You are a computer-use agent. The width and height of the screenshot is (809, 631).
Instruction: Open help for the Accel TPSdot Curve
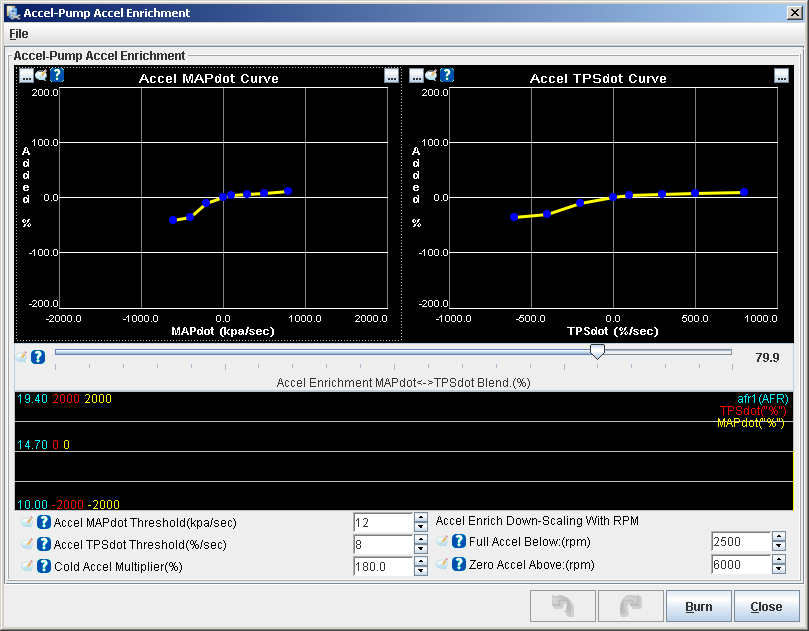pos(447,75)
